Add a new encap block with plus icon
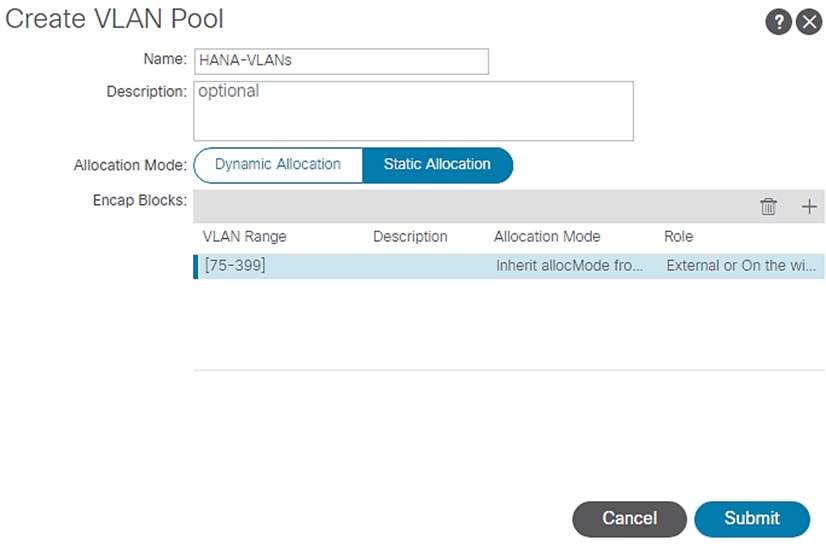826x546 pixels. (809, 207)
